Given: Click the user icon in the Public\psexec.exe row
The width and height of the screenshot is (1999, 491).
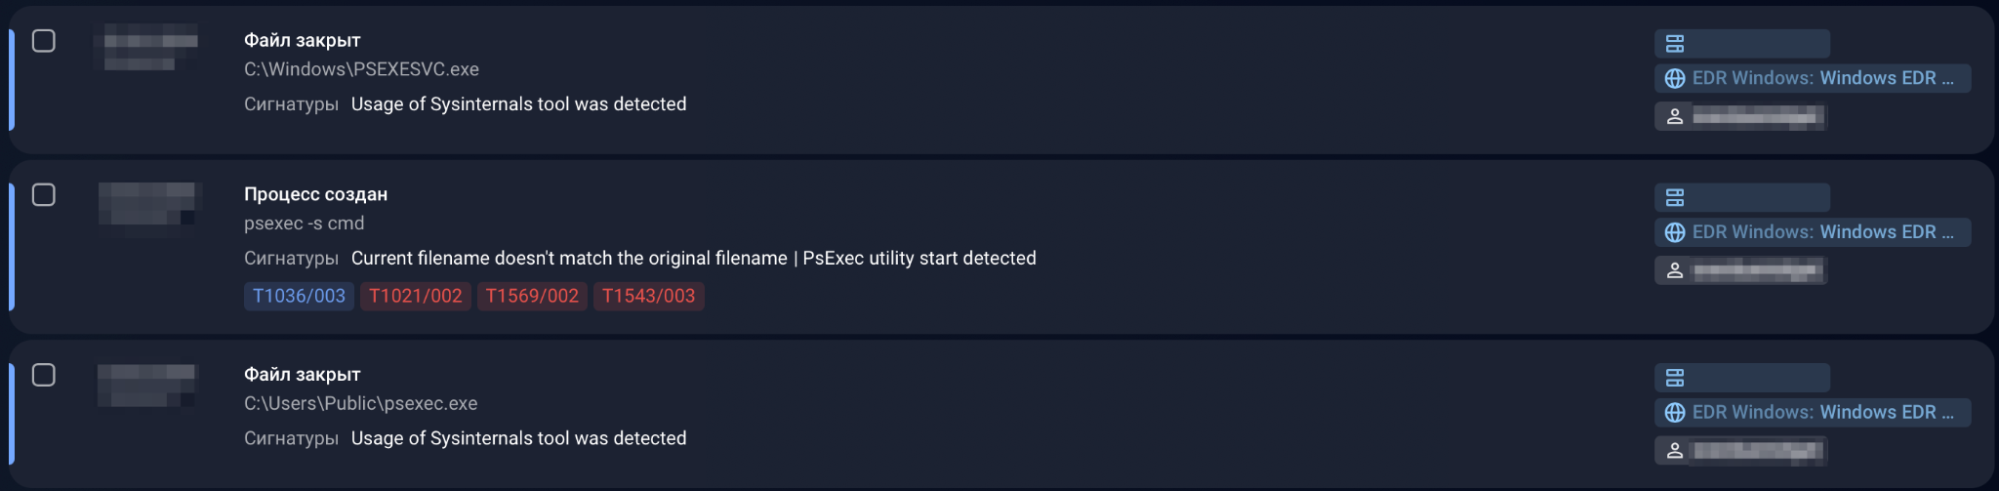Looking at the screenshot, I should click(1675, 451).
